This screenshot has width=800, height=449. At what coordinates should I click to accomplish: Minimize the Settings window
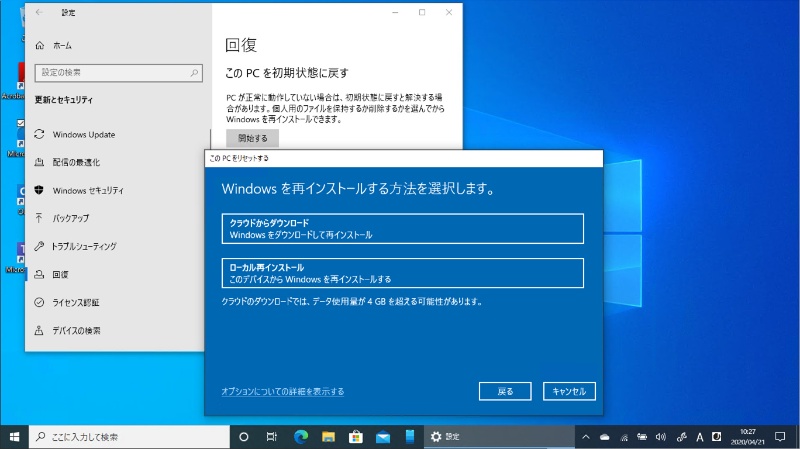395,12
